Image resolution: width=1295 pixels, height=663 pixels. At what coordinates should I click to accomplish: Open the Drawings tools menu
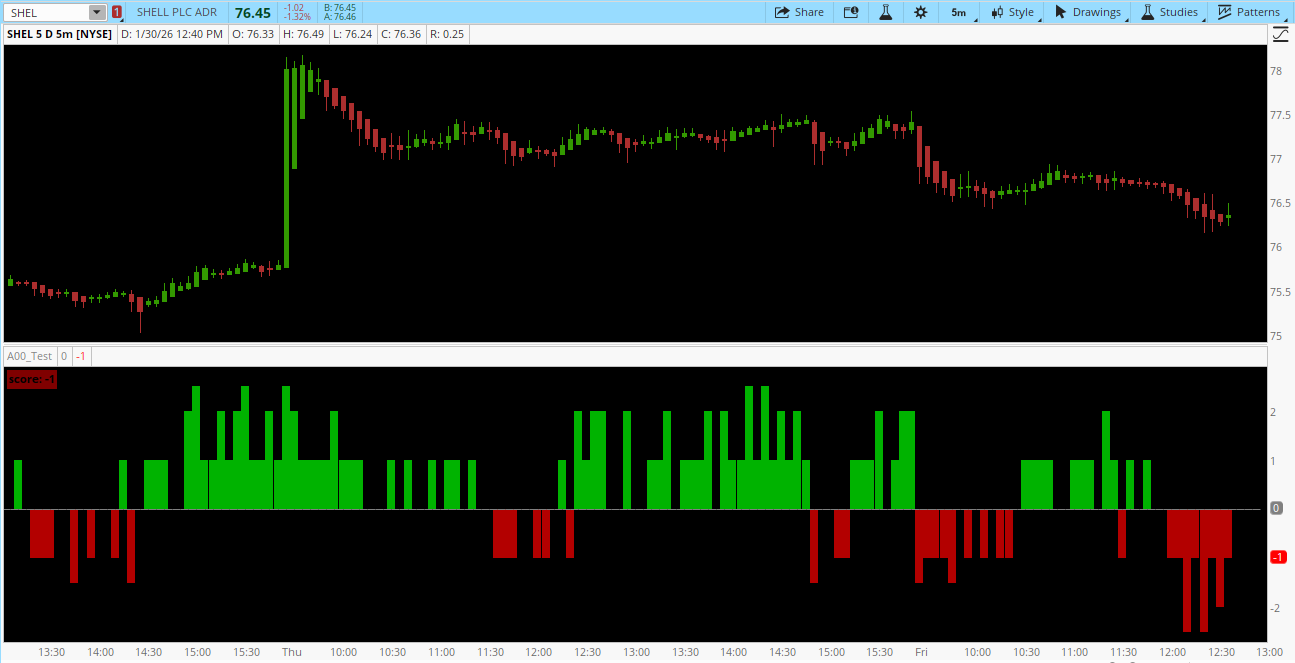[1088, 12]
